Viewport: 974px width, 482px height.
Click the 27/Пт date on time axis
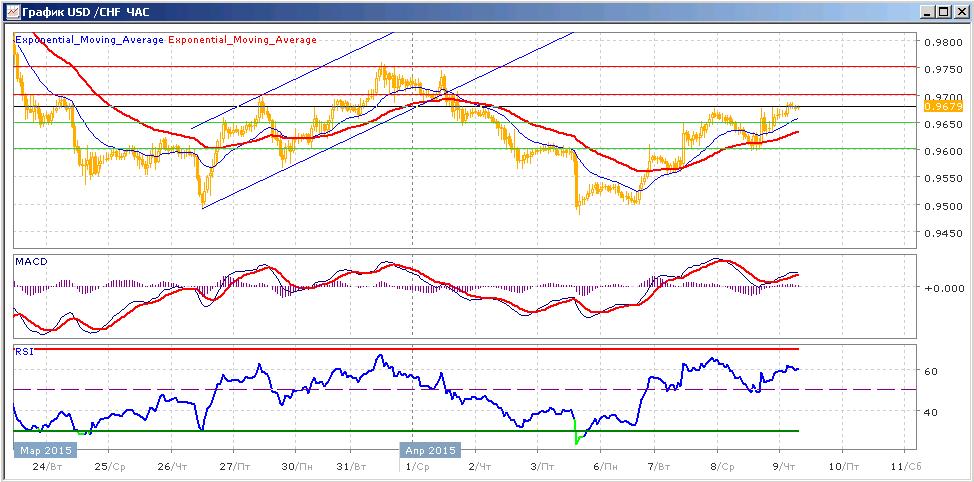(234, 466)
